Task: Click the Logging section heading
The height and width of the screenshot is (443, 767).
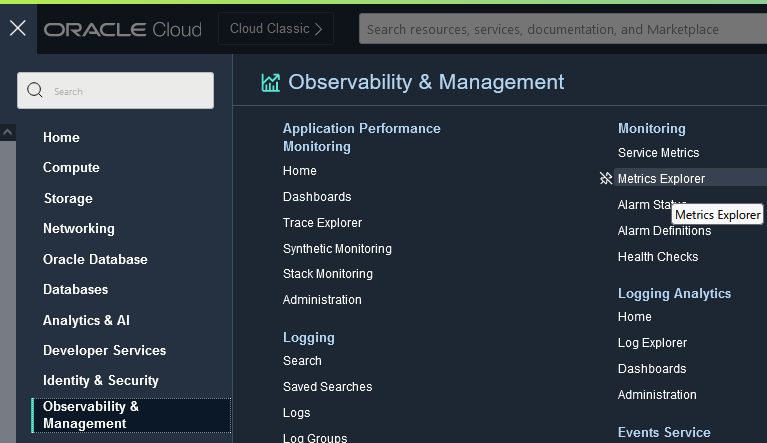Action: click(x=309, y=337)
